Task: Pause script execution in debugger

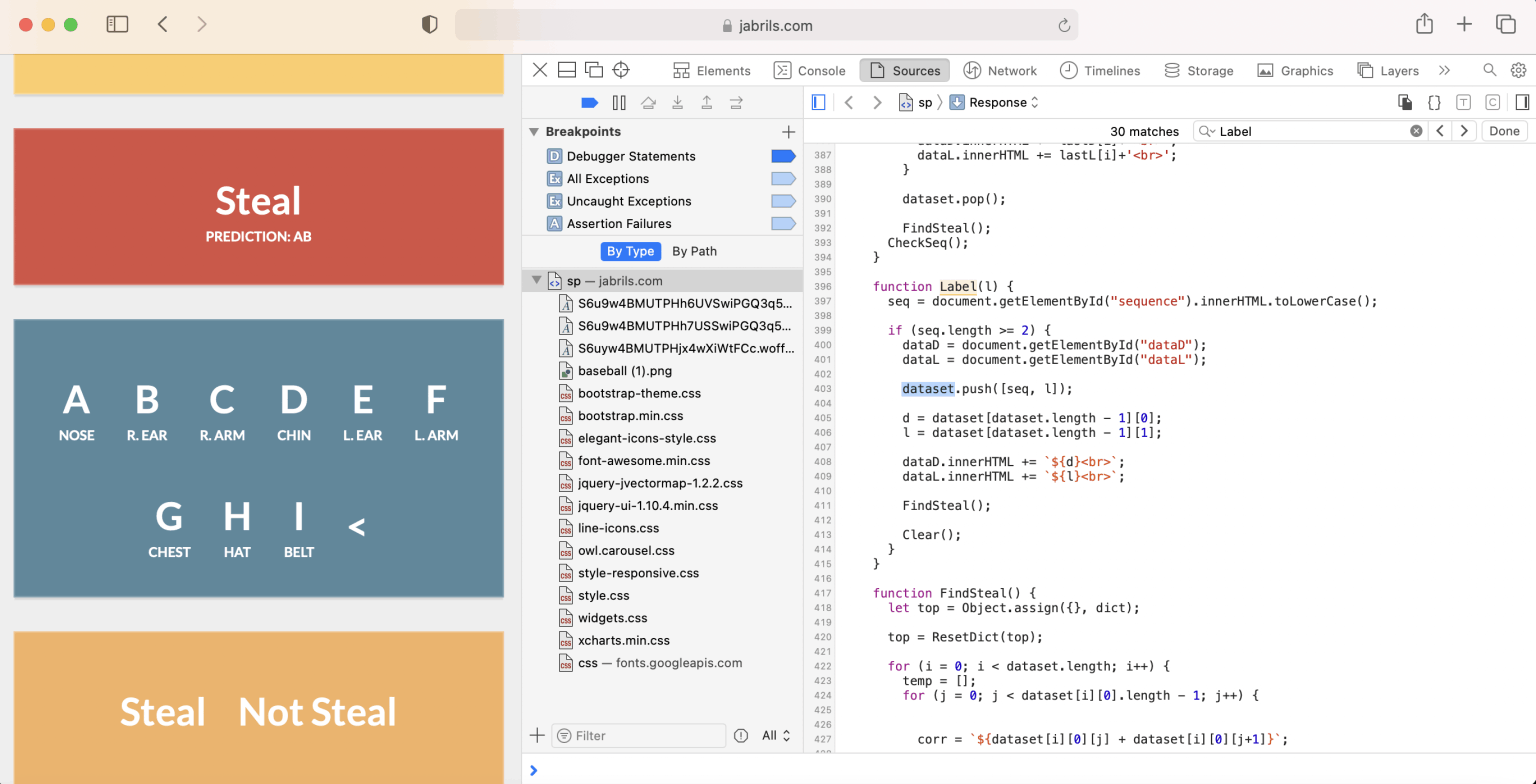Action: pyautogui.click(x=619, y=102)
